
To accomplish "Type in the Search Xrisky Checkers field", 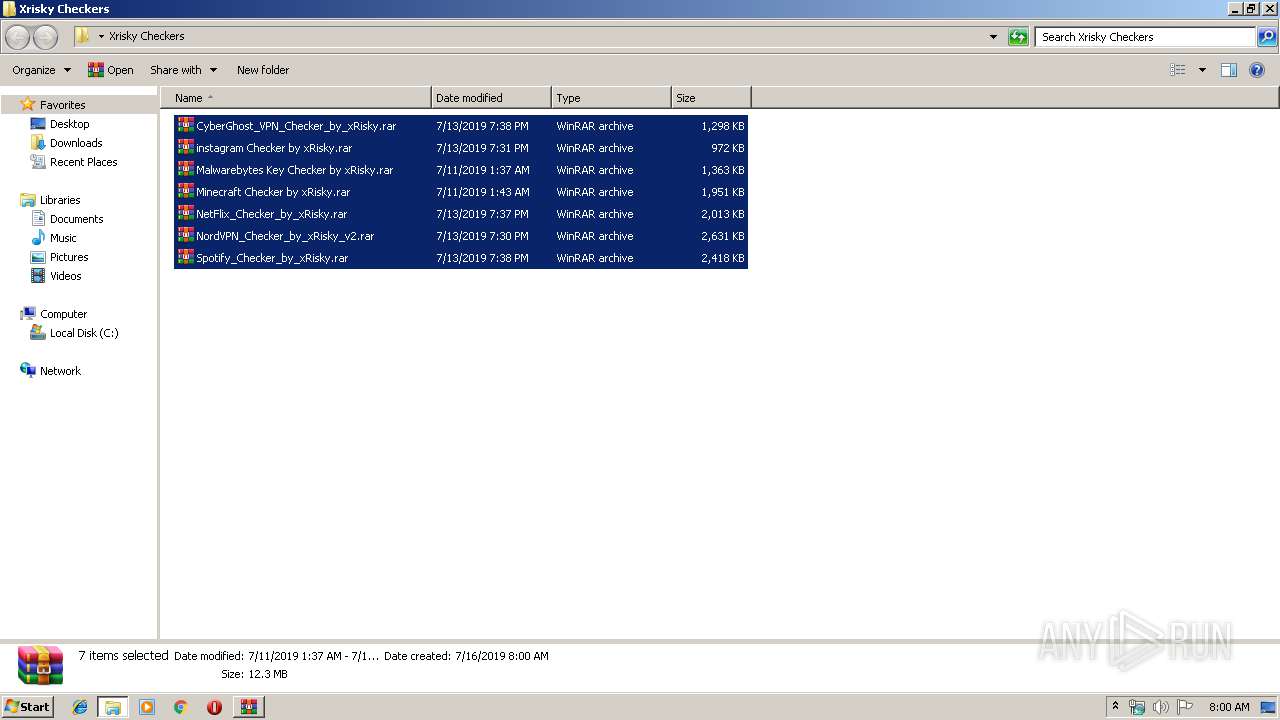I will pyautogui.click(x=1145, y=37).
